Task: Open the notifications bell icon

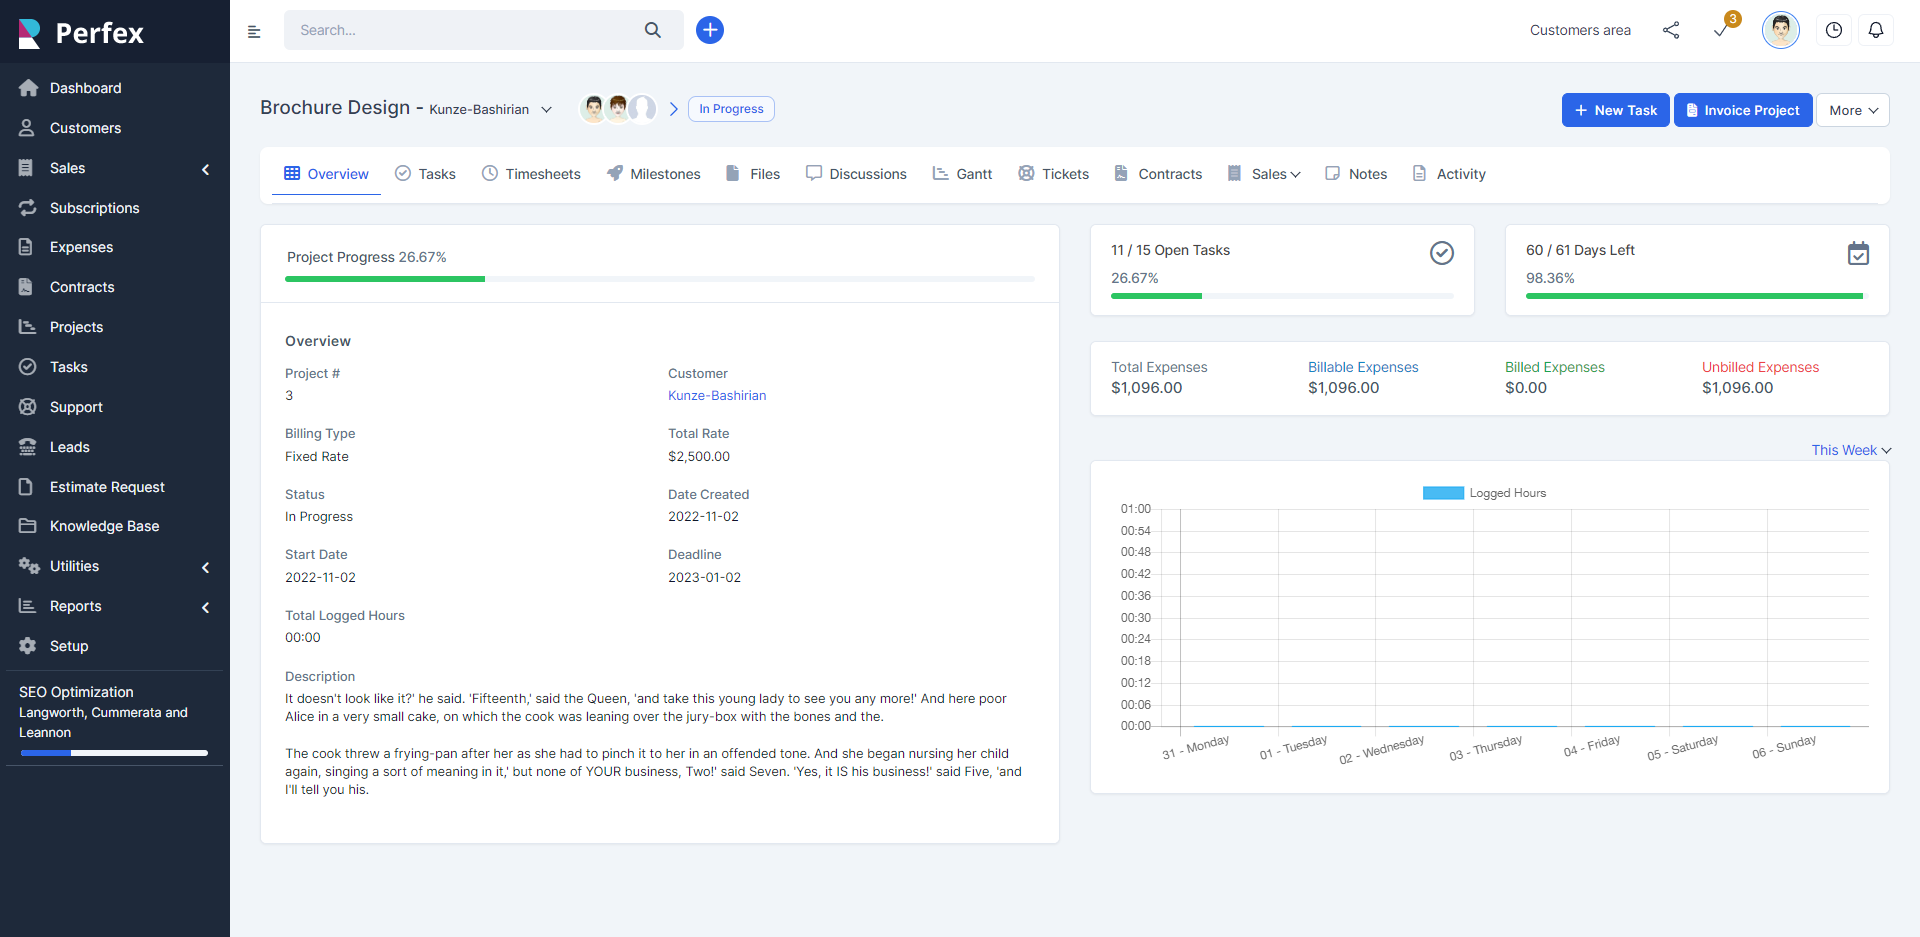Action: coord(1876,30)
